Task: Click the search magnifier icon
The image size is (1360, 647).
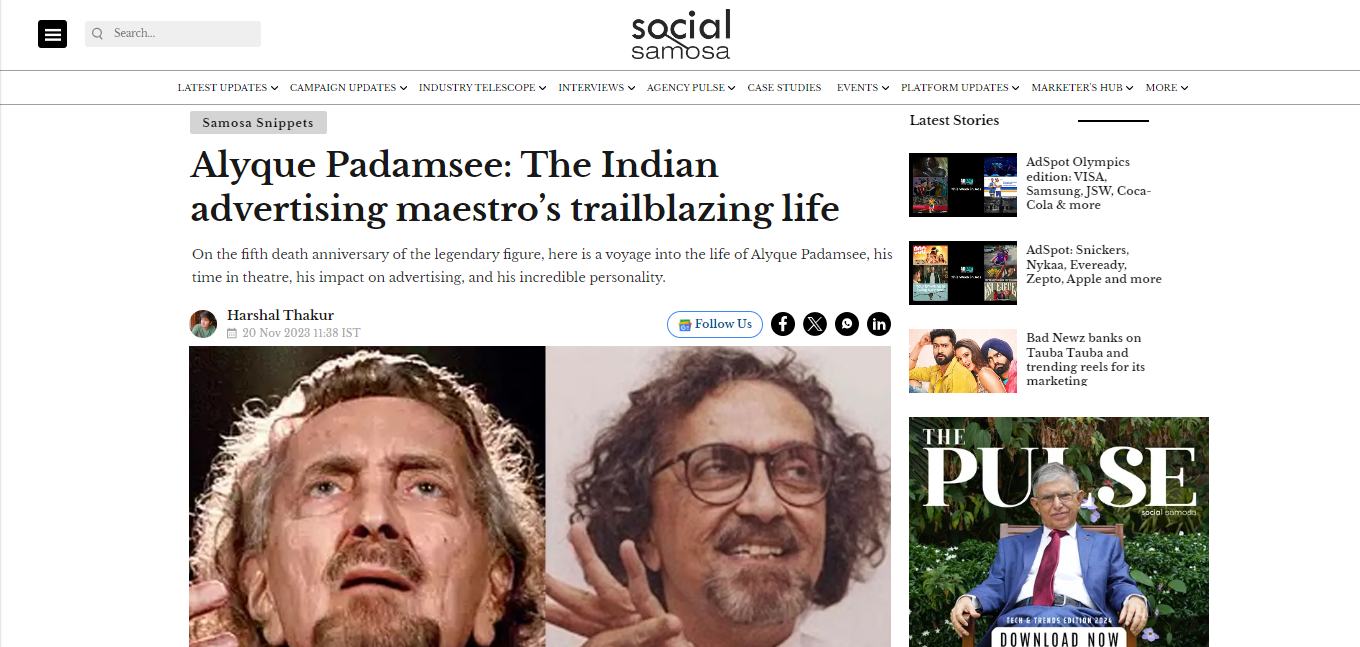Action: (x=98, y=34)
